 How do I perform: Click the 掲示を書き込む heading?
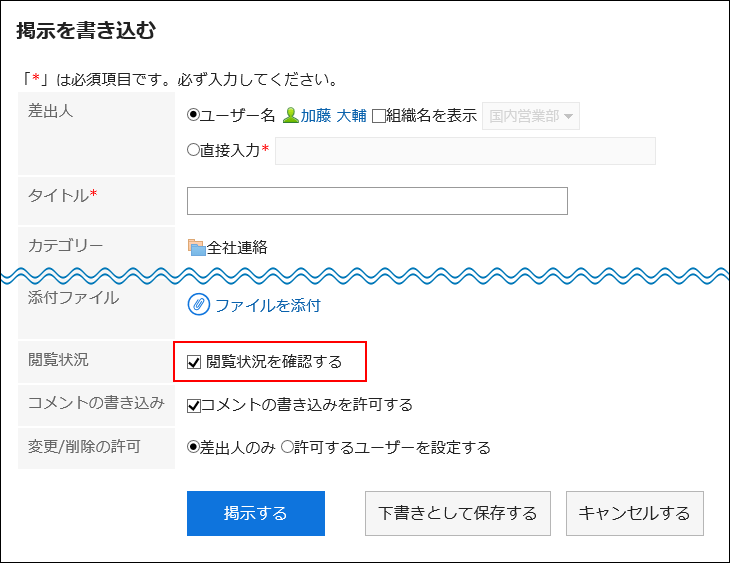click(x=86, y=31)
